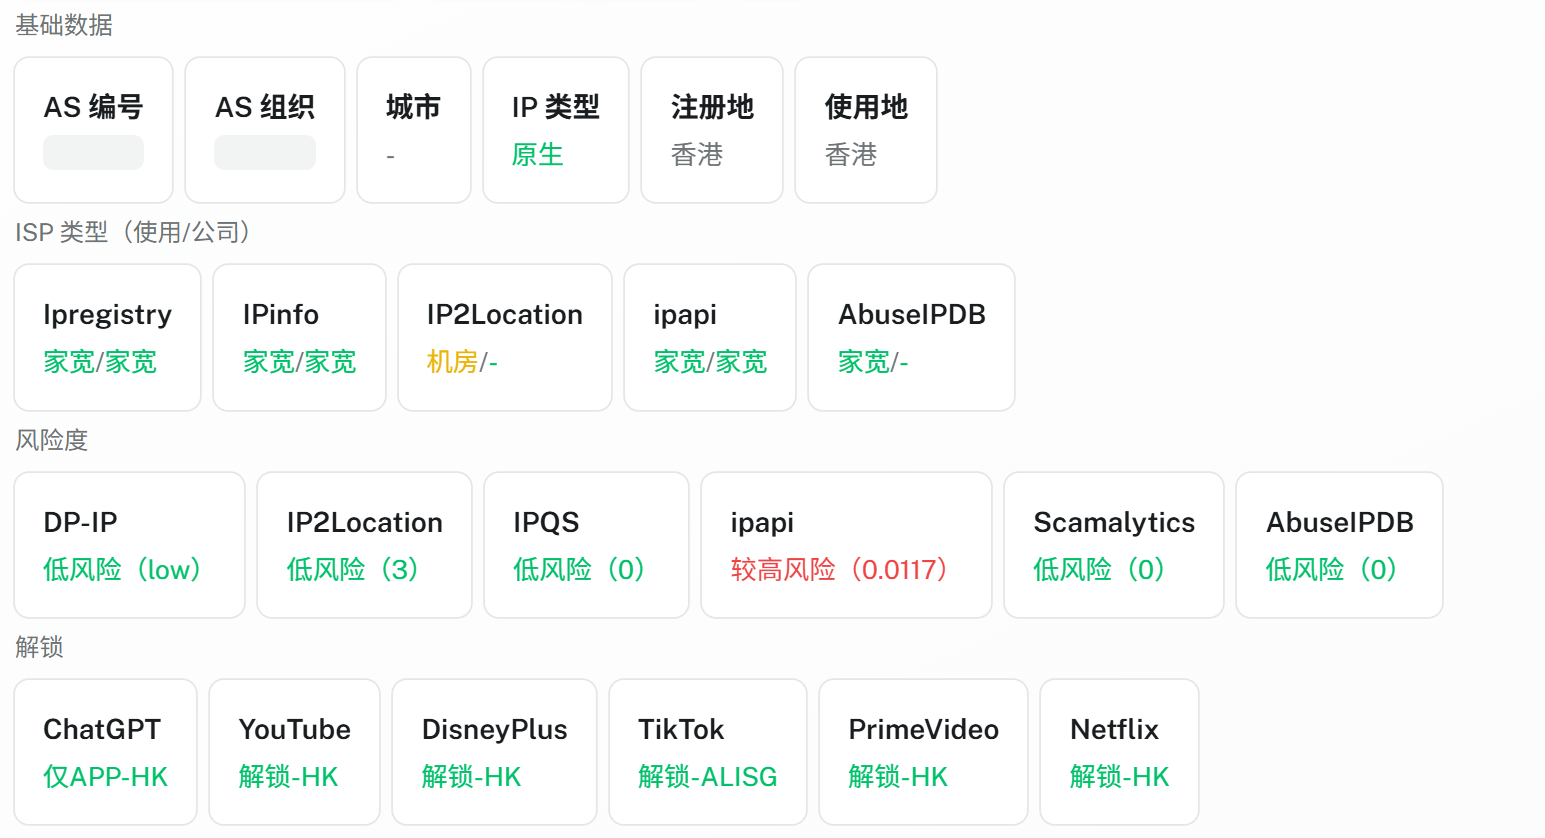Select the TikTok 解锁-ALISG card

707,752
